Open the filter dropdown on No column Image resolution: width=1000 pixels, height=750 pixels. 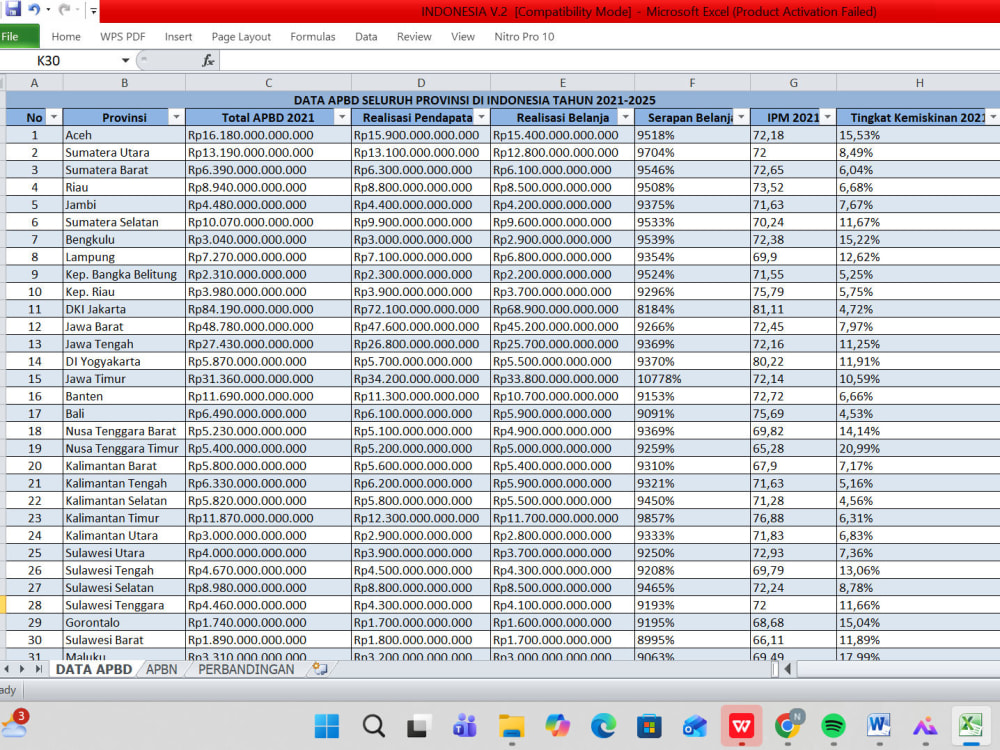point(54,117)
